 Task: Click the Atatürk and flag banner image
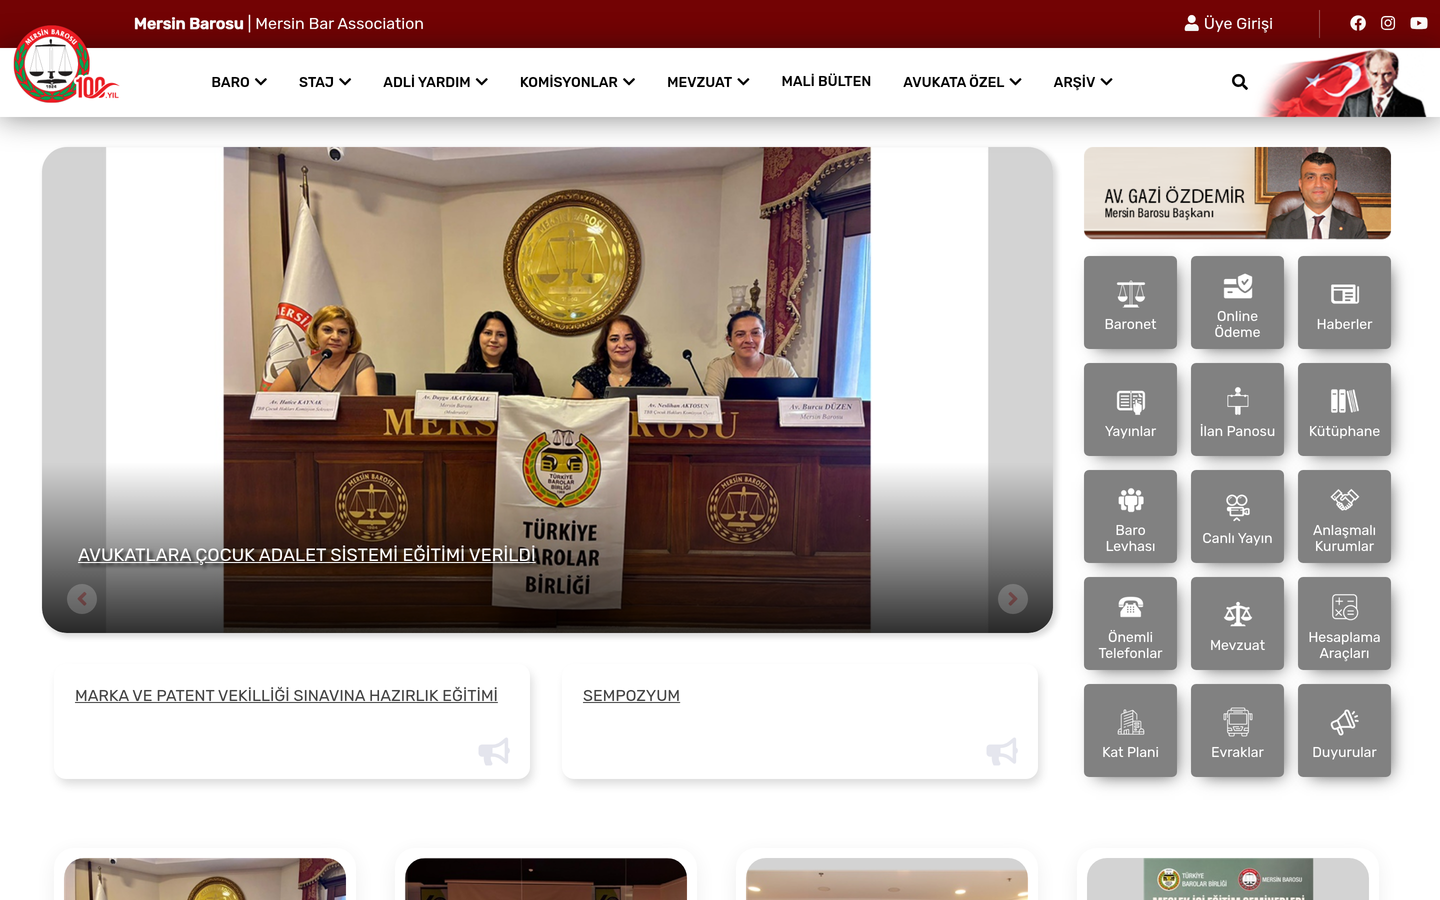tap(1342, 84)
